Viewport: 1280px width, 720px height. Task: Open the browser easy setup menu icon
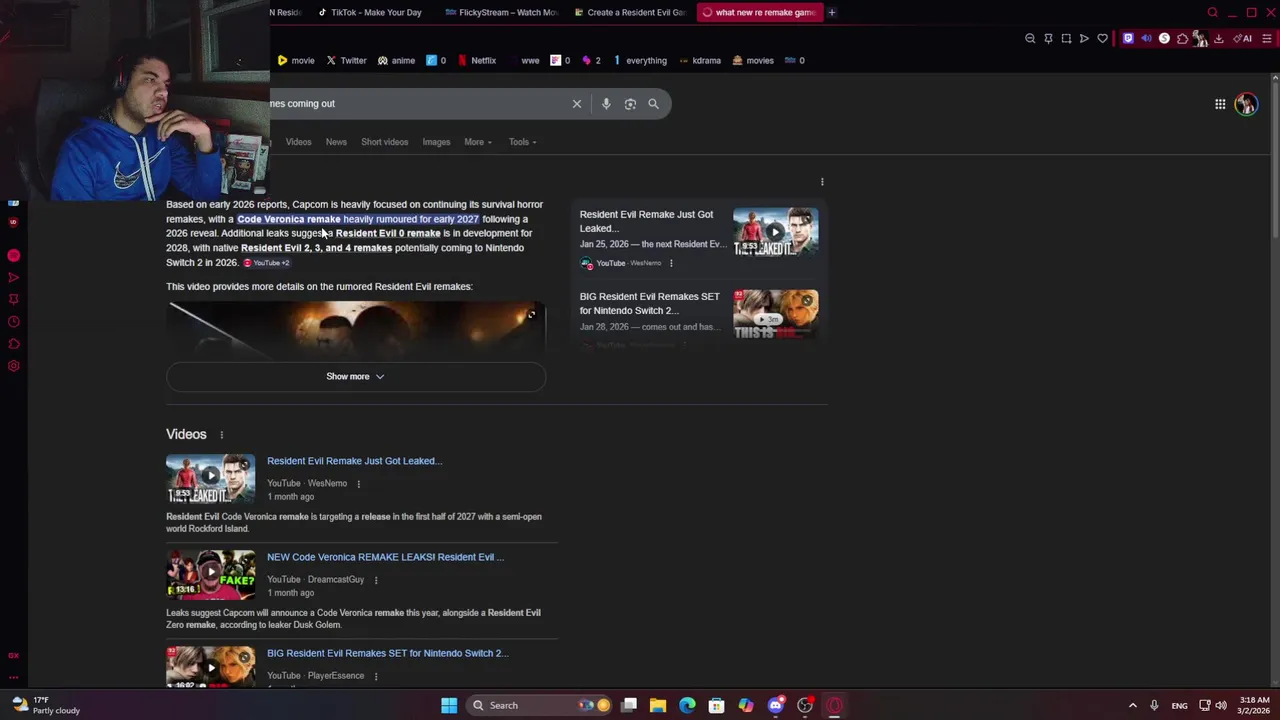click(1266, 39)
